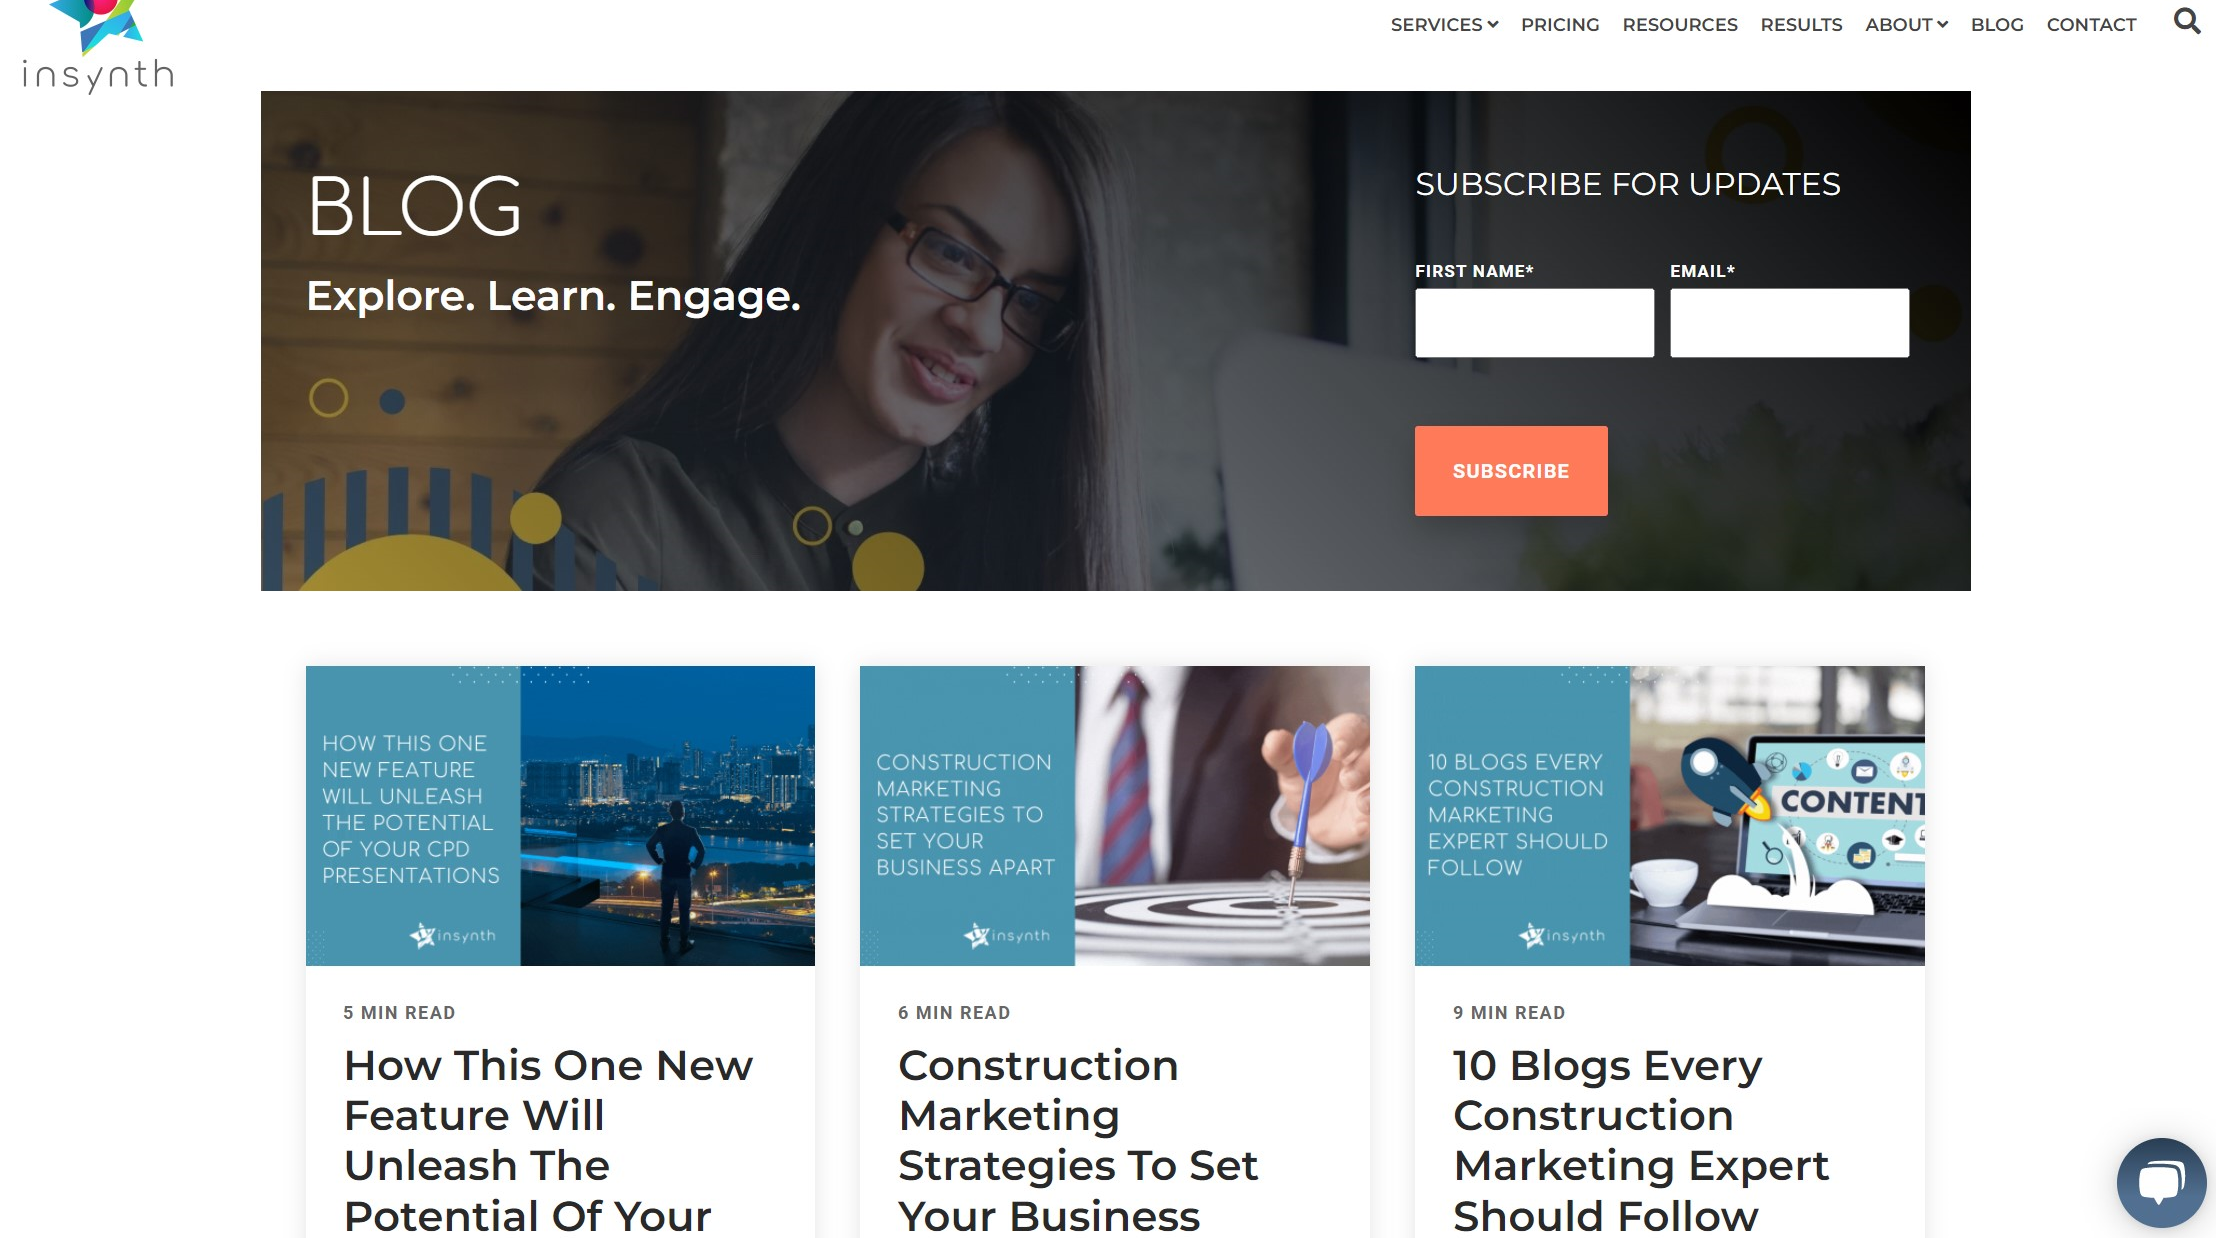
Task: Click the 'Construction Marketing Strategies' headline link
Action: (x=1078, y=1140)
